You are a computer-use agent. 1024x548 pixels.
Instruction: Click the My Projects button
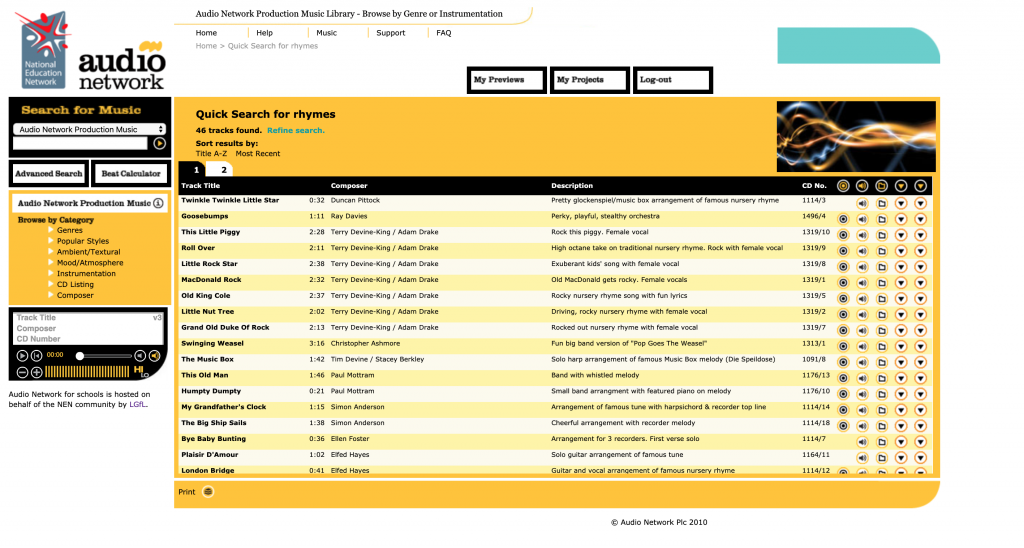tap(590, 80)
